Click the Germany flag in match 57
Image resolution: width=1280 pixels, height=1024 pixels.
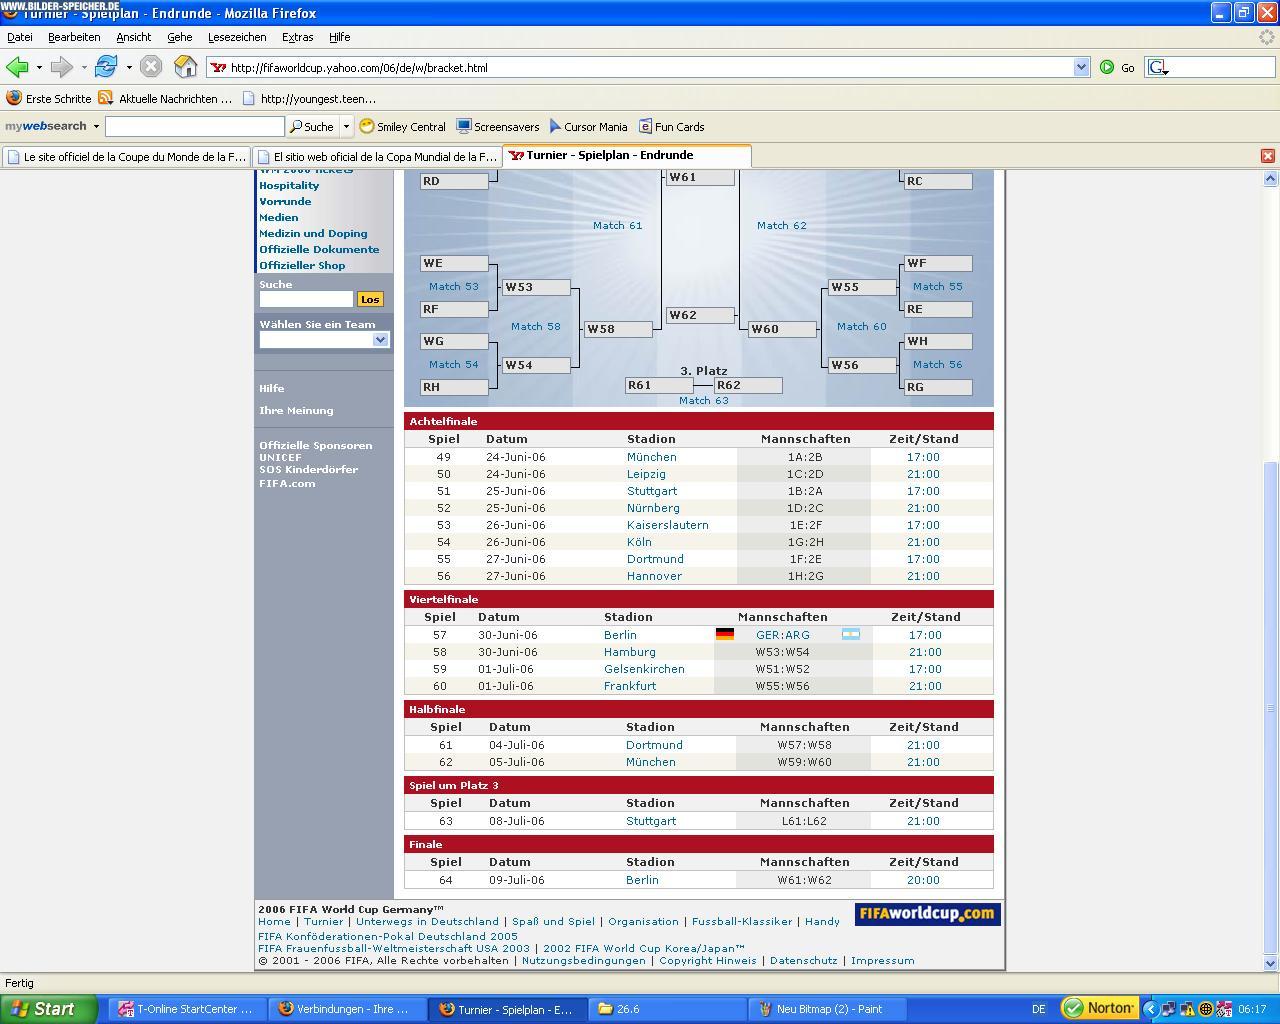(725, 635)
